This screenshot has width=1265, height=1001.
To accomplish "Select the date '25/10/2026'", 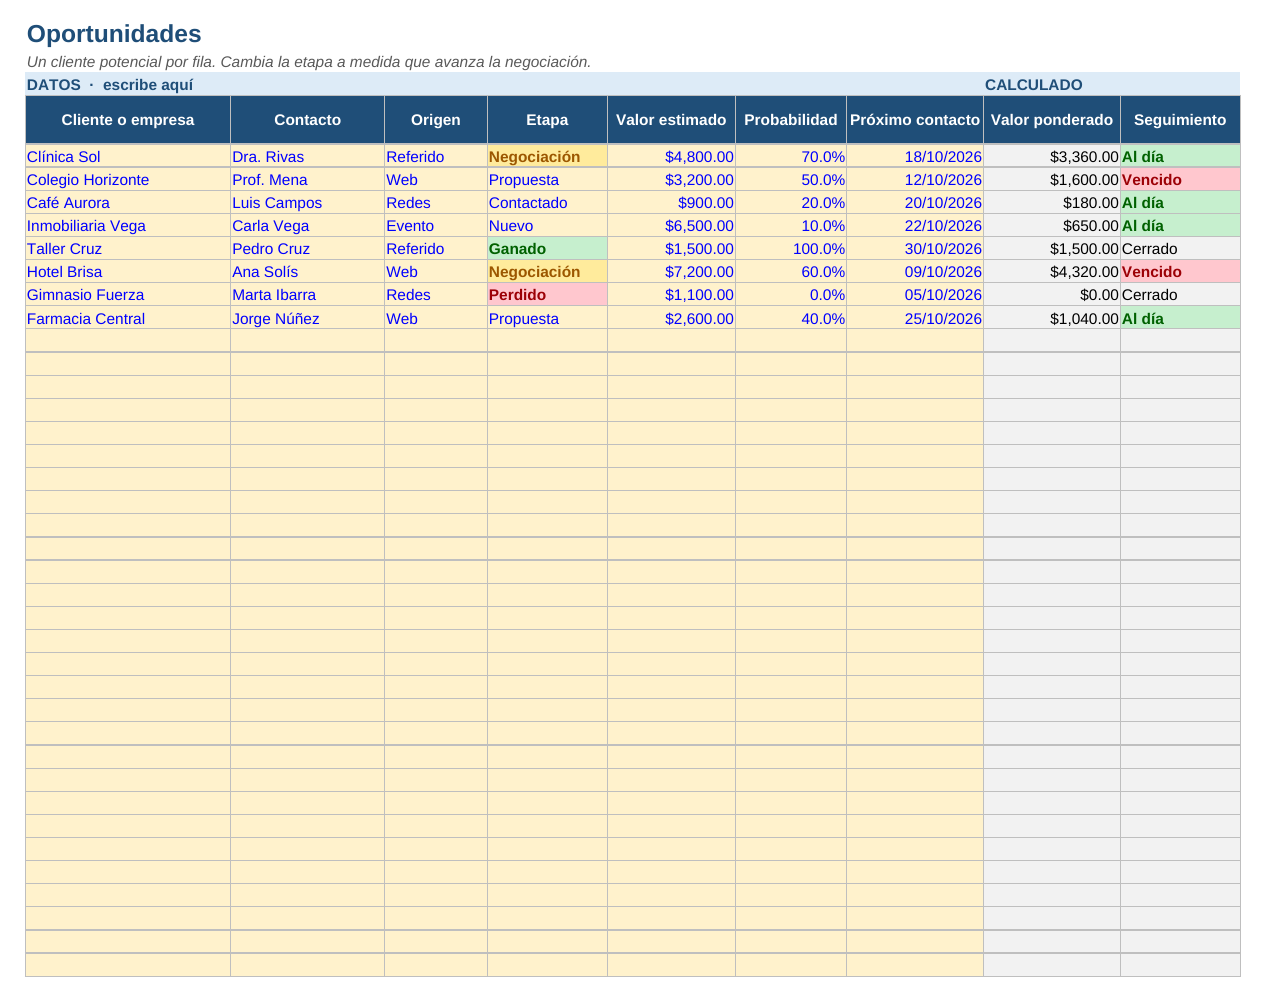I will pos(915,318).
